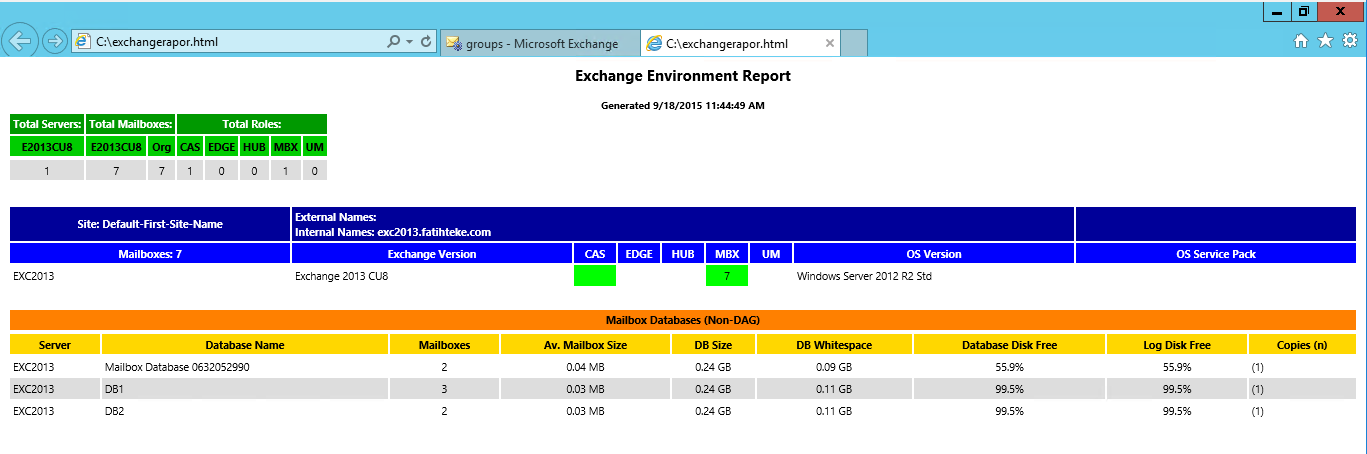Open the address bar dropdown arrow
Image resolution: width=1367 pixels, height=454 pixels.
tap(410, 42)
